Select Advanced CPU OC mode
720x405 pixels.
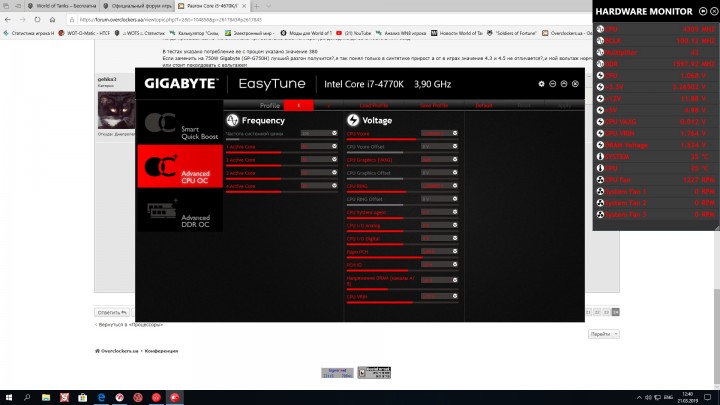[x=180, y=166]
